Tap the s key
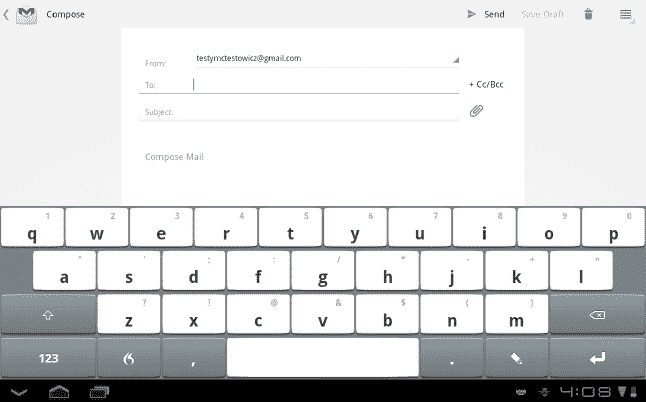Viewport: 646px width, 402px height. (129, 271)
